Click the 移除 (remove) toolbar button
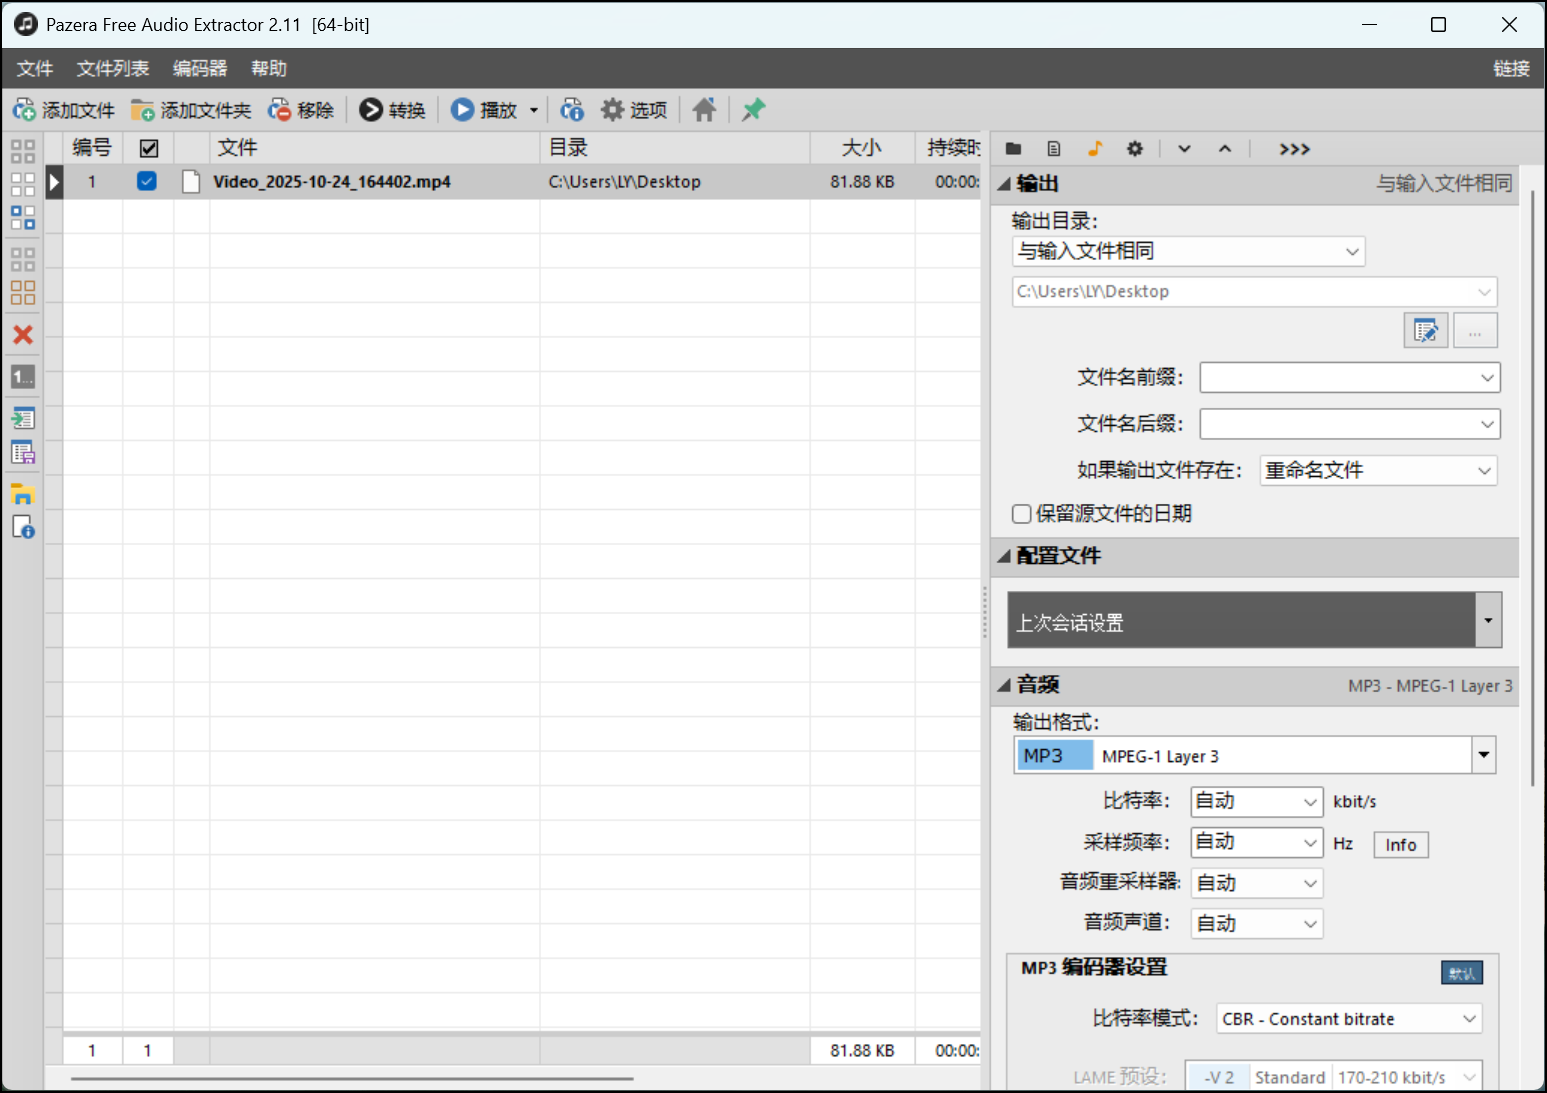 coord(301,110)
